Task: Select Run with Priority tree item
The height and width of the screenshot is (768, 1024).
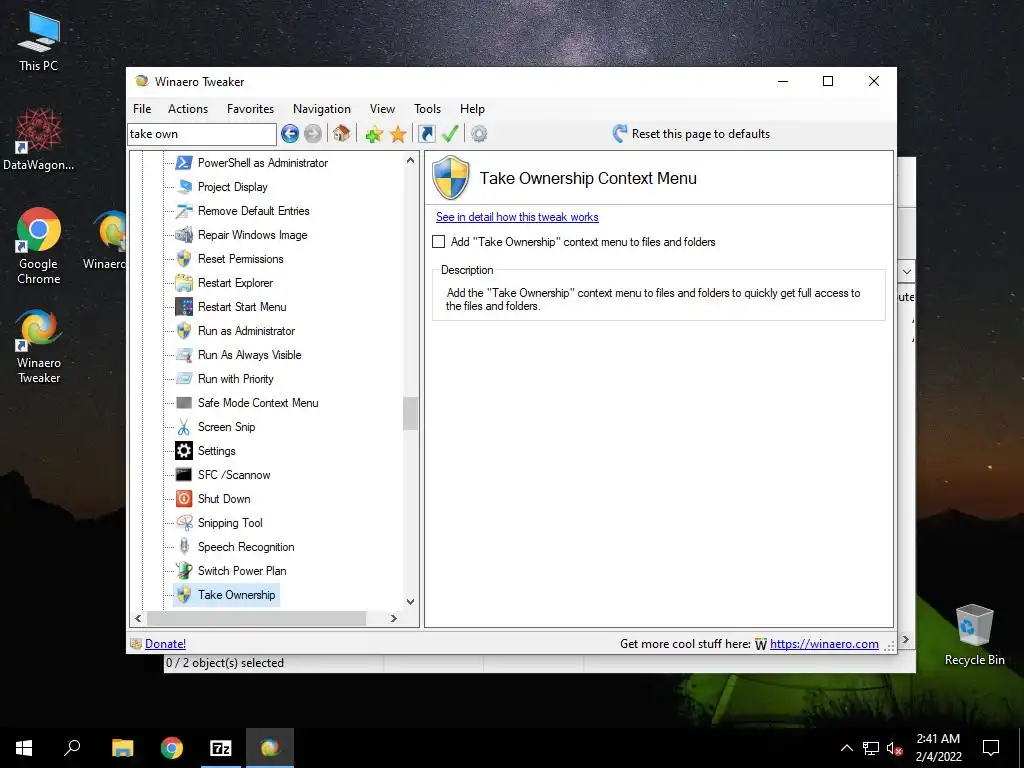Action: [x=236, y=379]
